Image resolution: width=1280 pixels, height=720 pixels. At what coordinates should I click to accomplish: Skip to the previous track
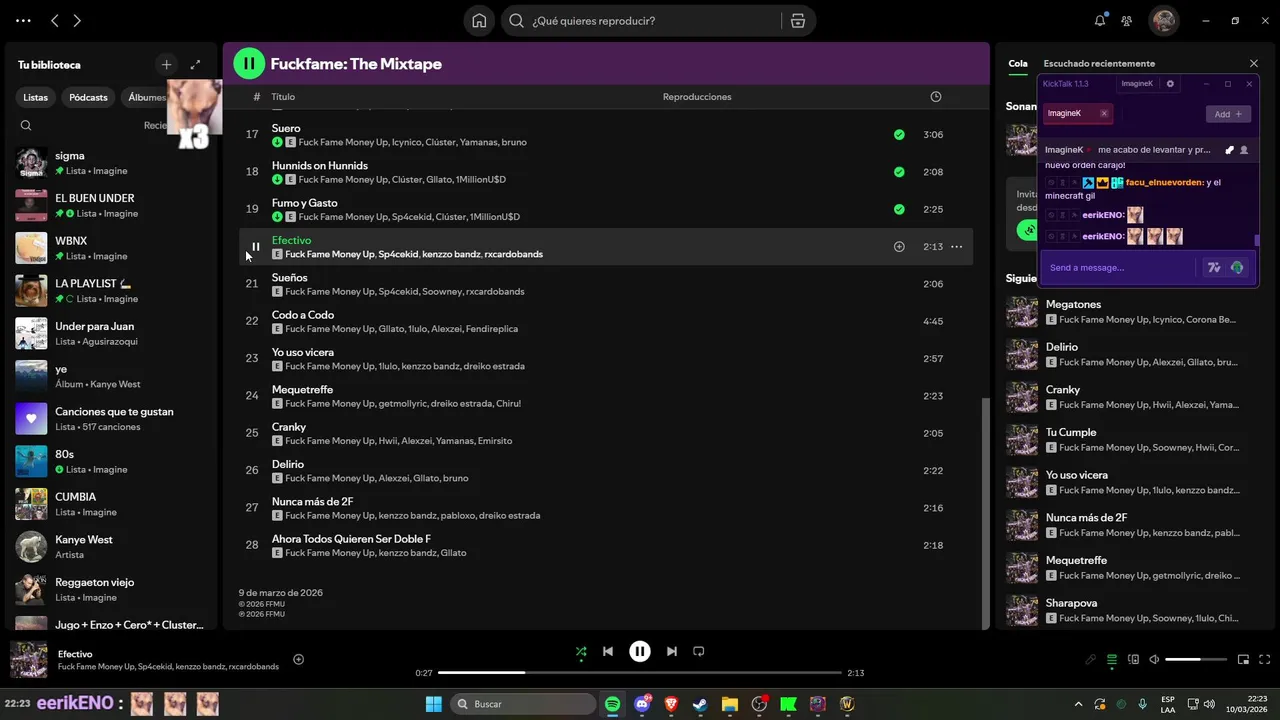tap(608, 651)
